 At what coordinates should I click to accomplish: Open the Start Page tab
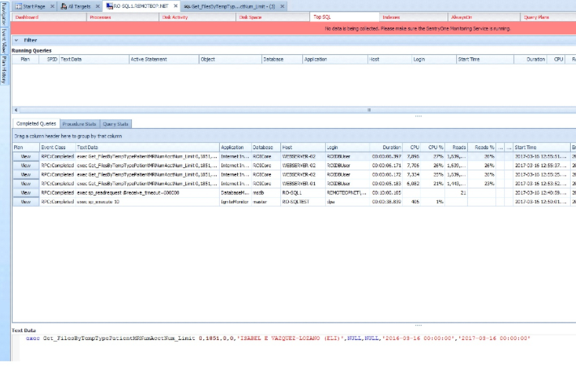pos(34,6)
